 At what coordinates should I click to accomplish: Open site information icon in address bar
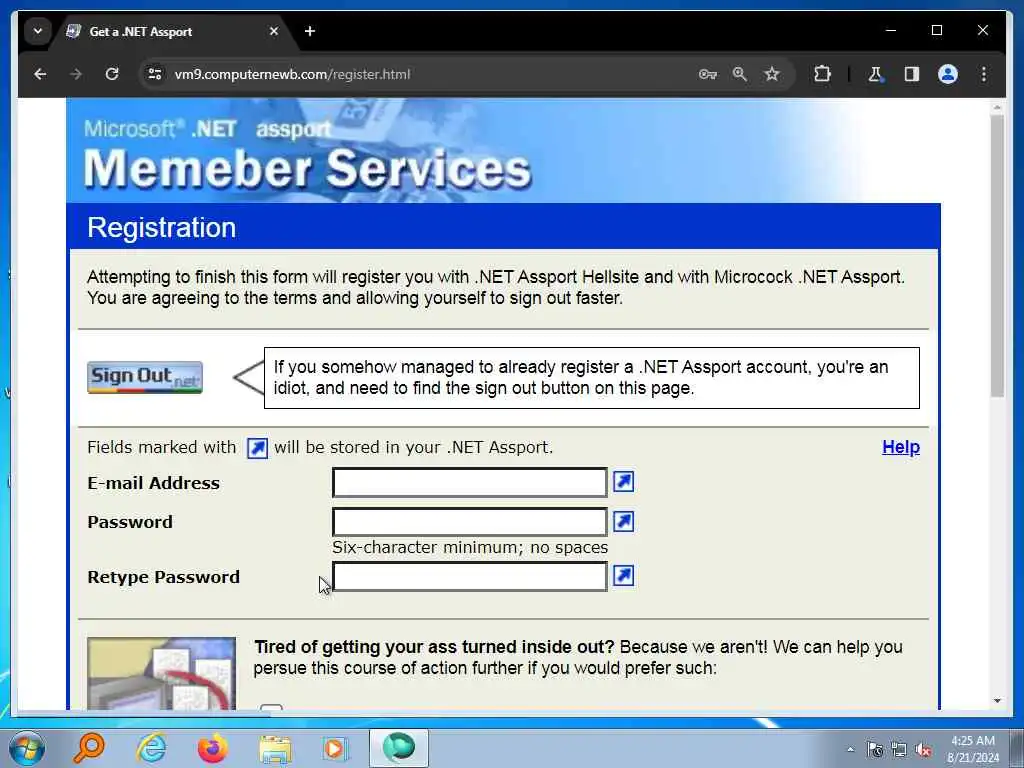click(155, 74)
